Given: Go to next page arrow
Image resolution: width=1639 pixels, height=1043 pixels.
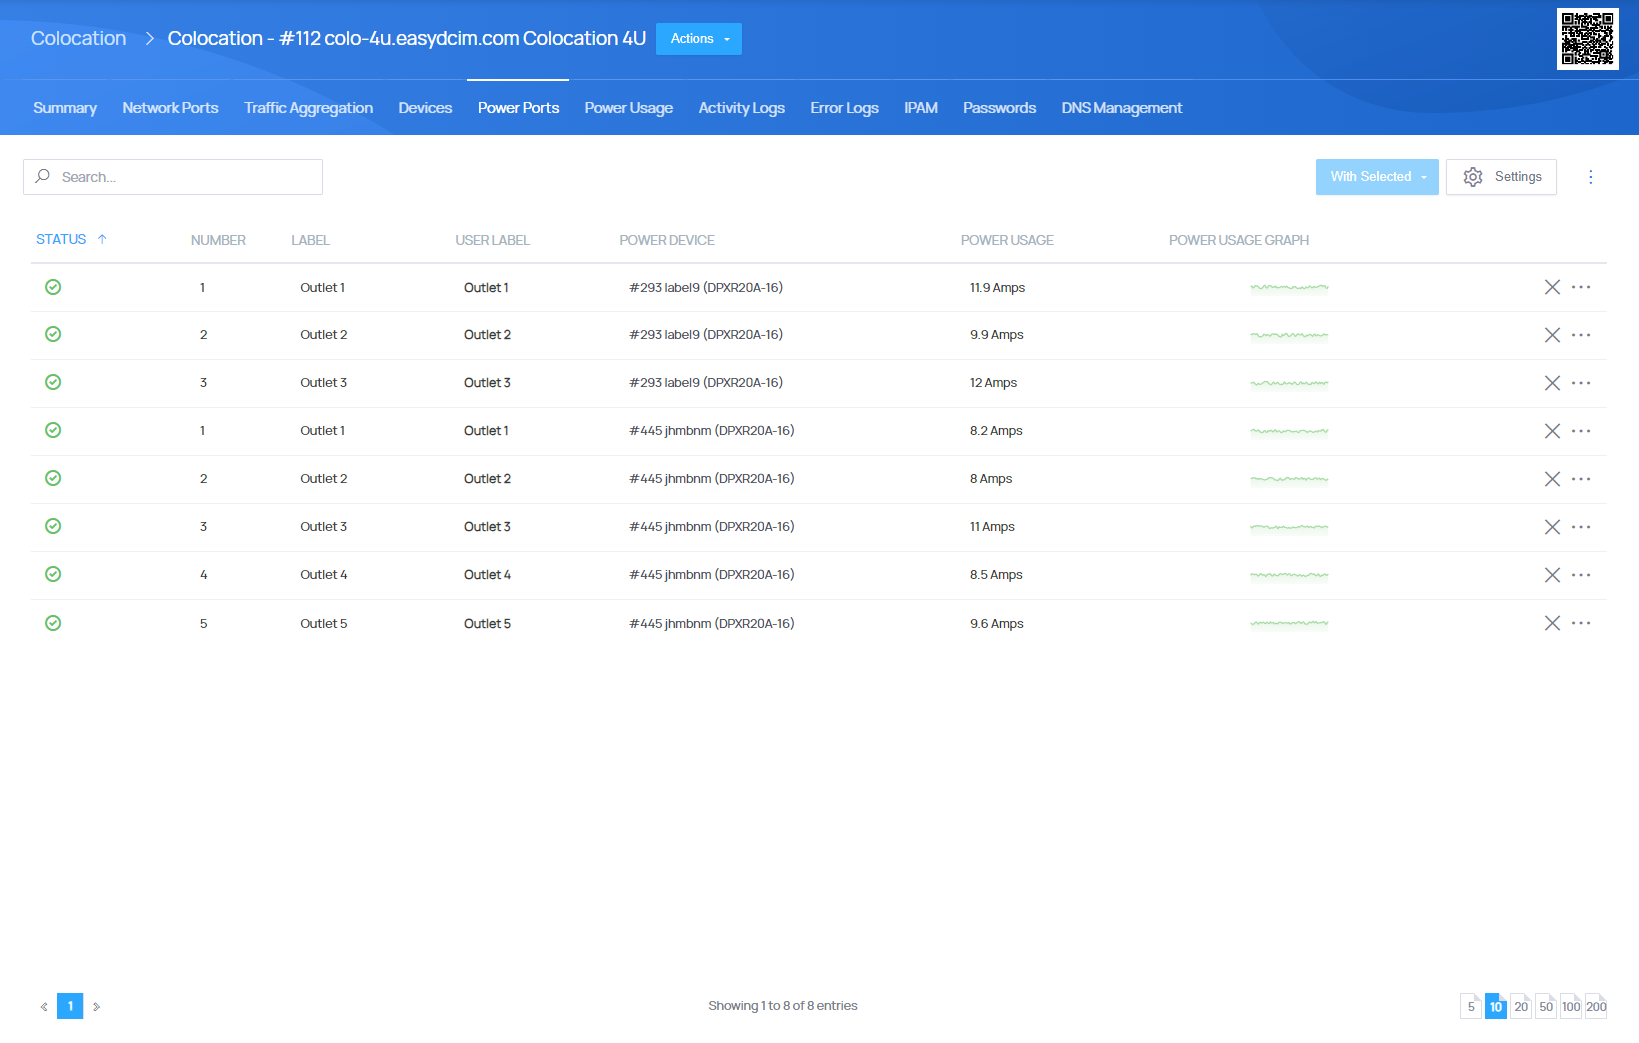Looking at the screenshot, I should point(96,1007).
